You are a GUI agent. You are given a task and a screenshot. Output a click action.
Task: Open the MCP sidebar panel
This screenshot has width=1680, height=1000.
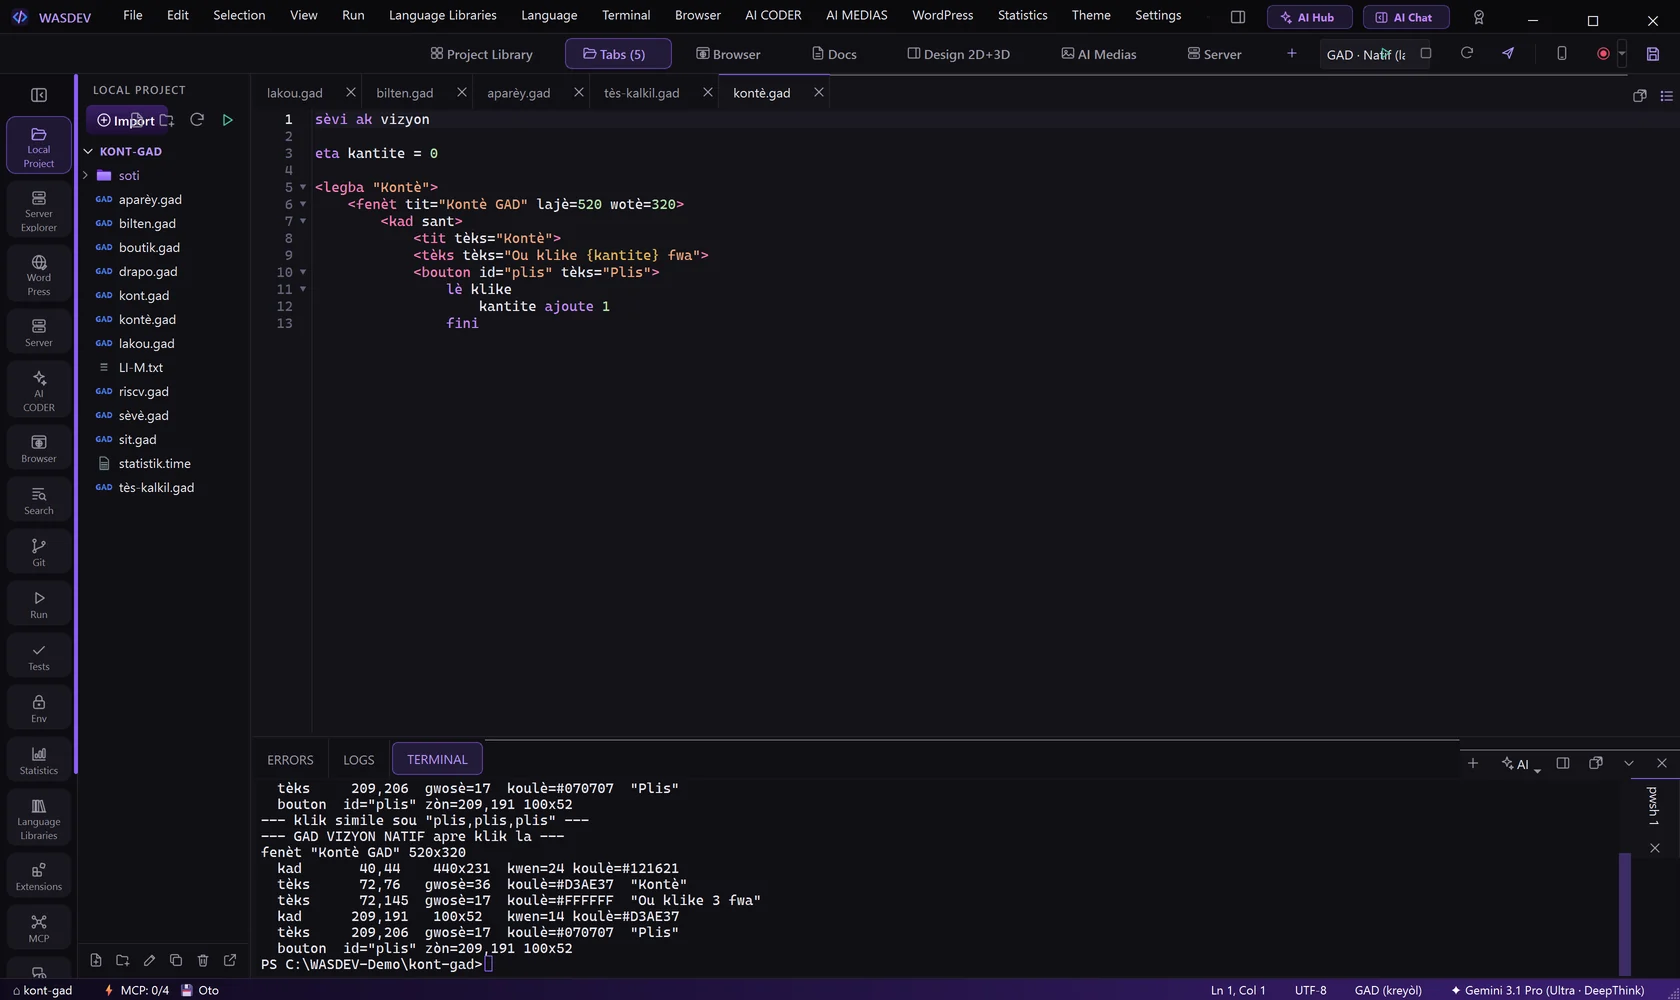pos(38,928)
